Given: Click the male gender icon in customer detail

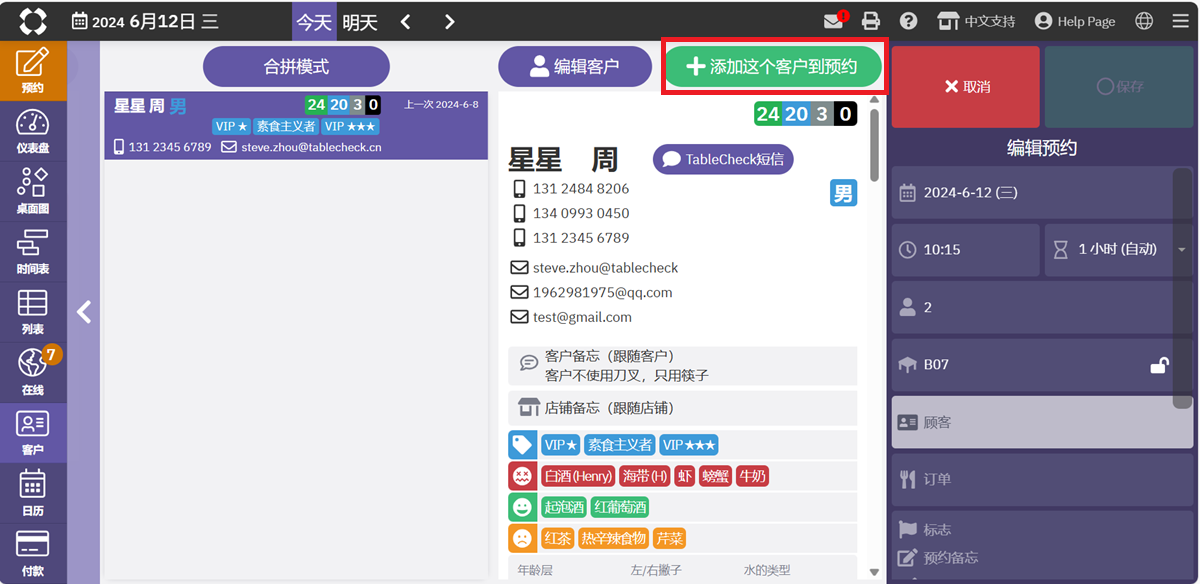Looking at the screenshot, I should (x=843, y=193).
